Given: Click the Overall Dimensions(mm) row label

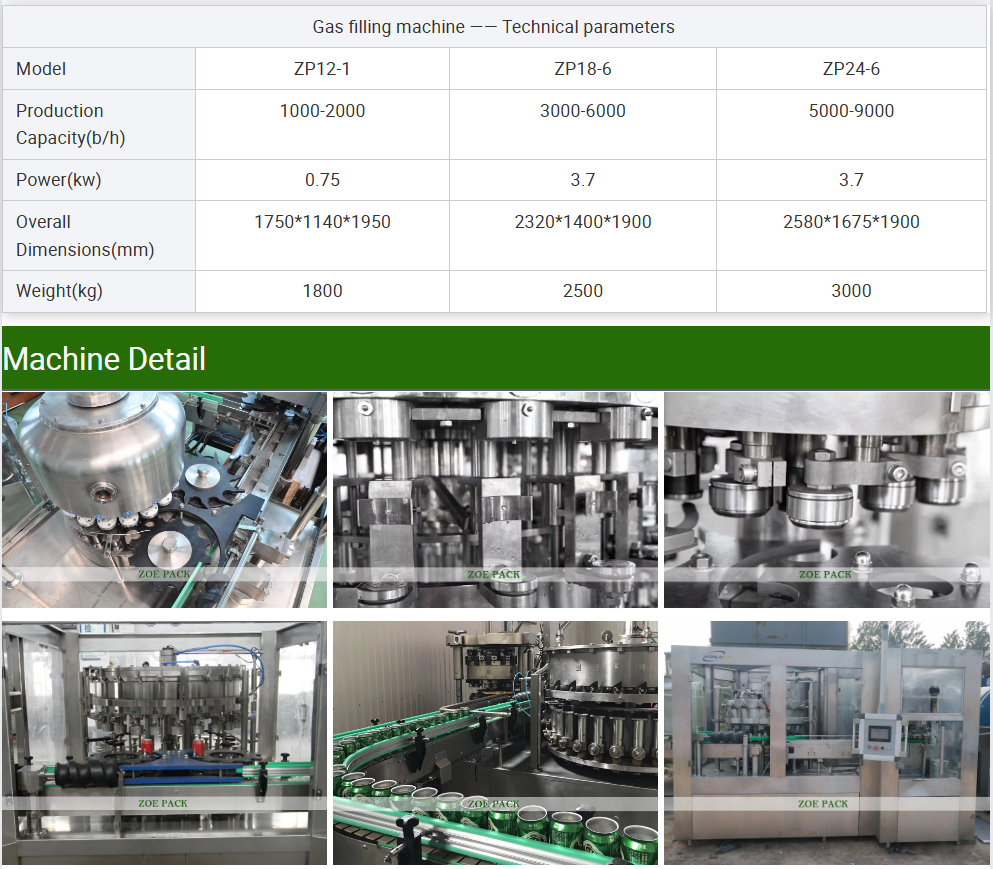Looking at the screenshot, I should (x=85, y=236).
